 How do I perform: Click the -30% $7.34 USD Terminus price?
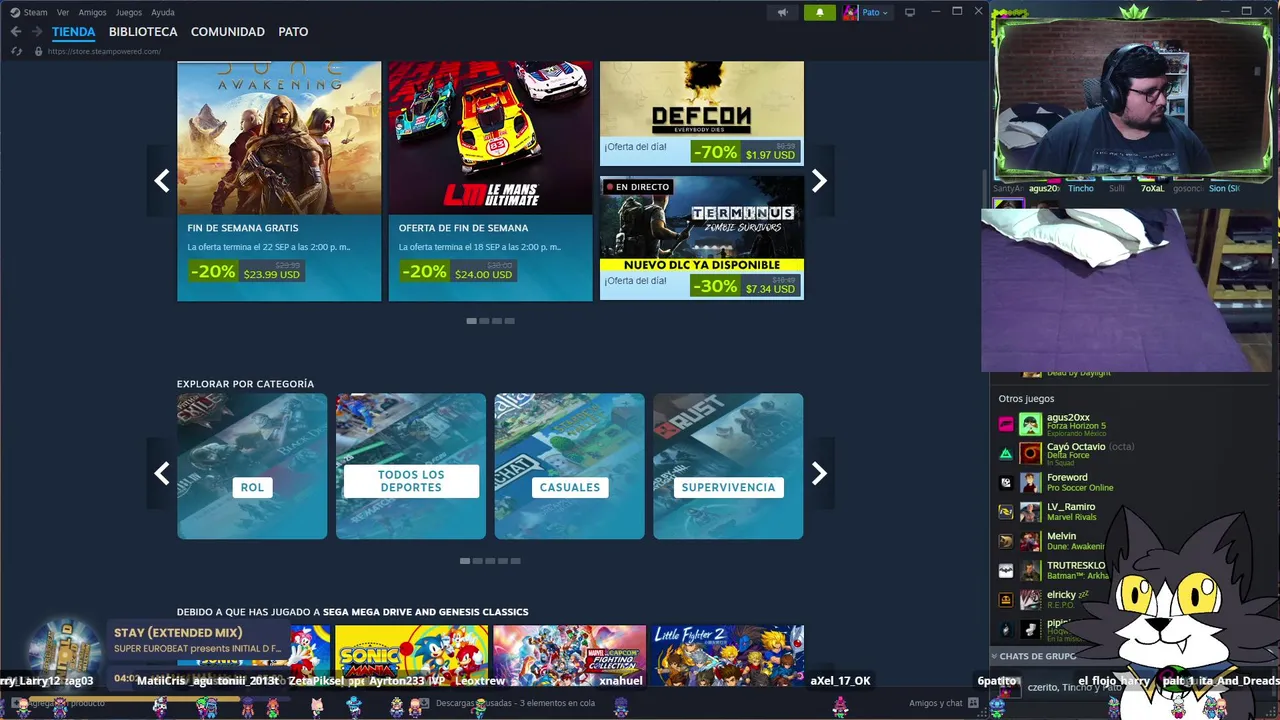pyautogui.click(x=744, y=286)
